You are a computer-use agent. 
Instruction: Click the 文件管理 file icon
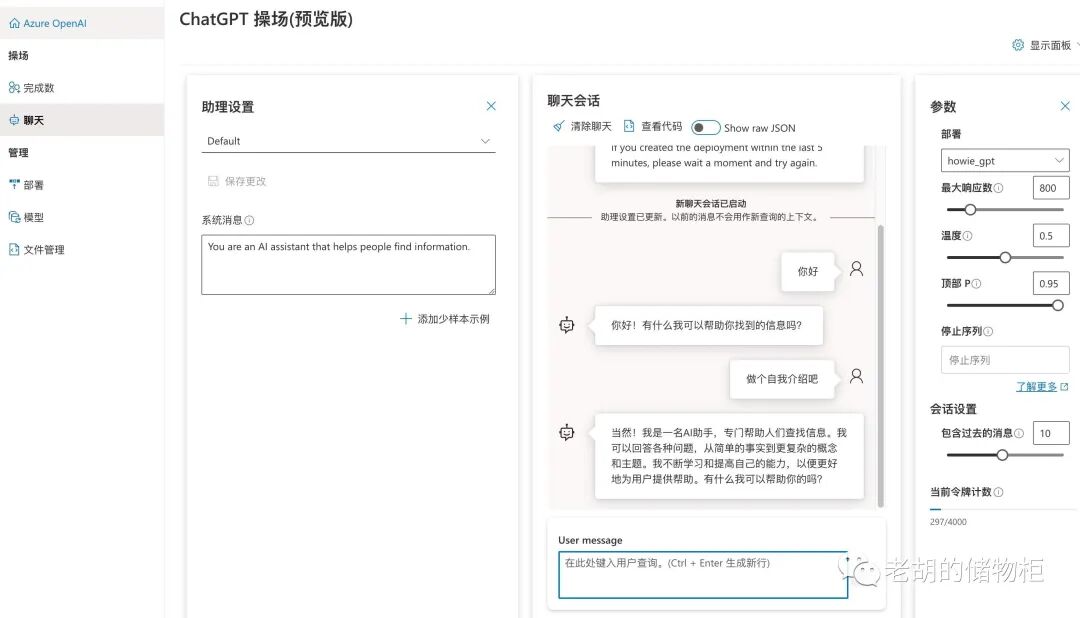click(x=14, y=249)
